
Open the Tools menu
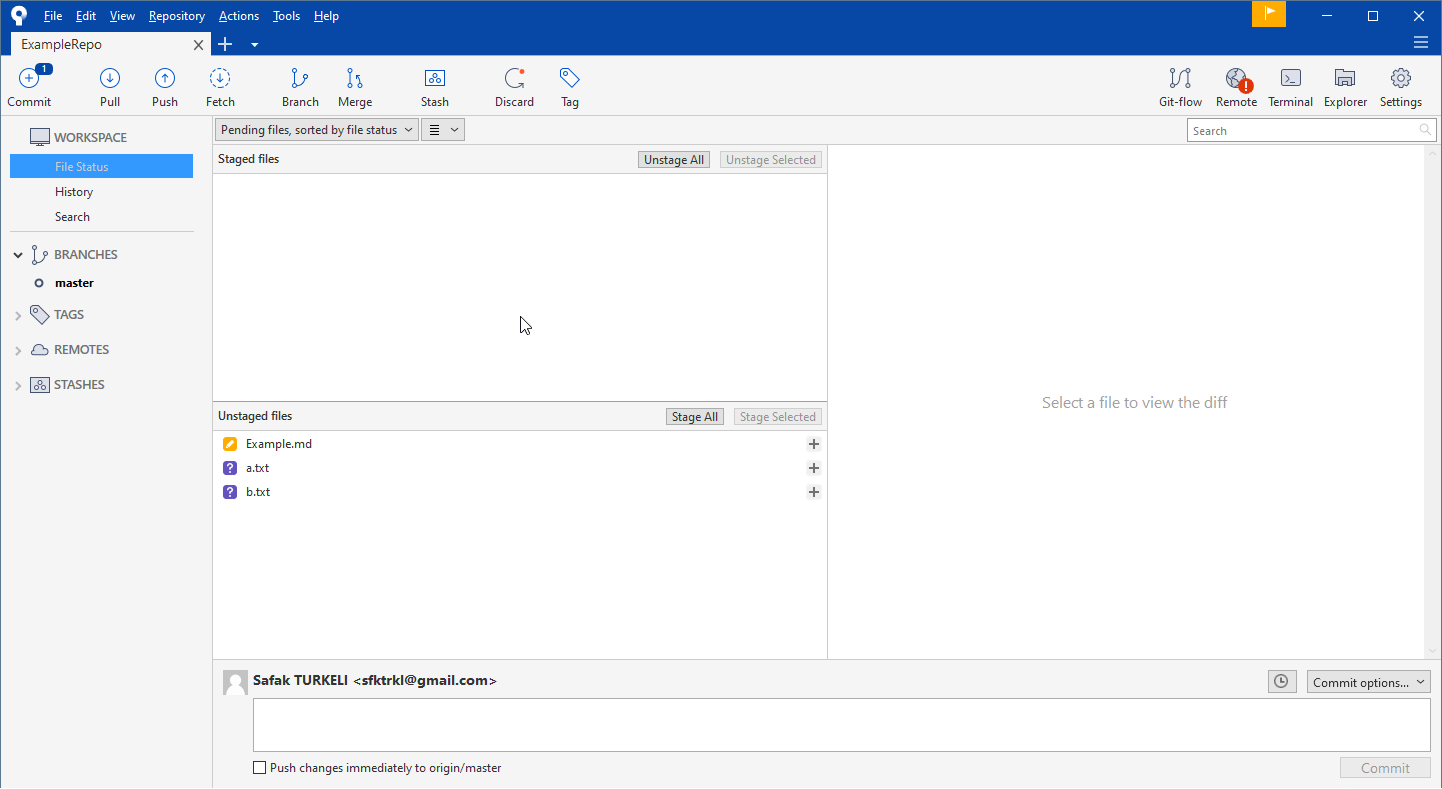pyautogui.click(x=286, y=16)
